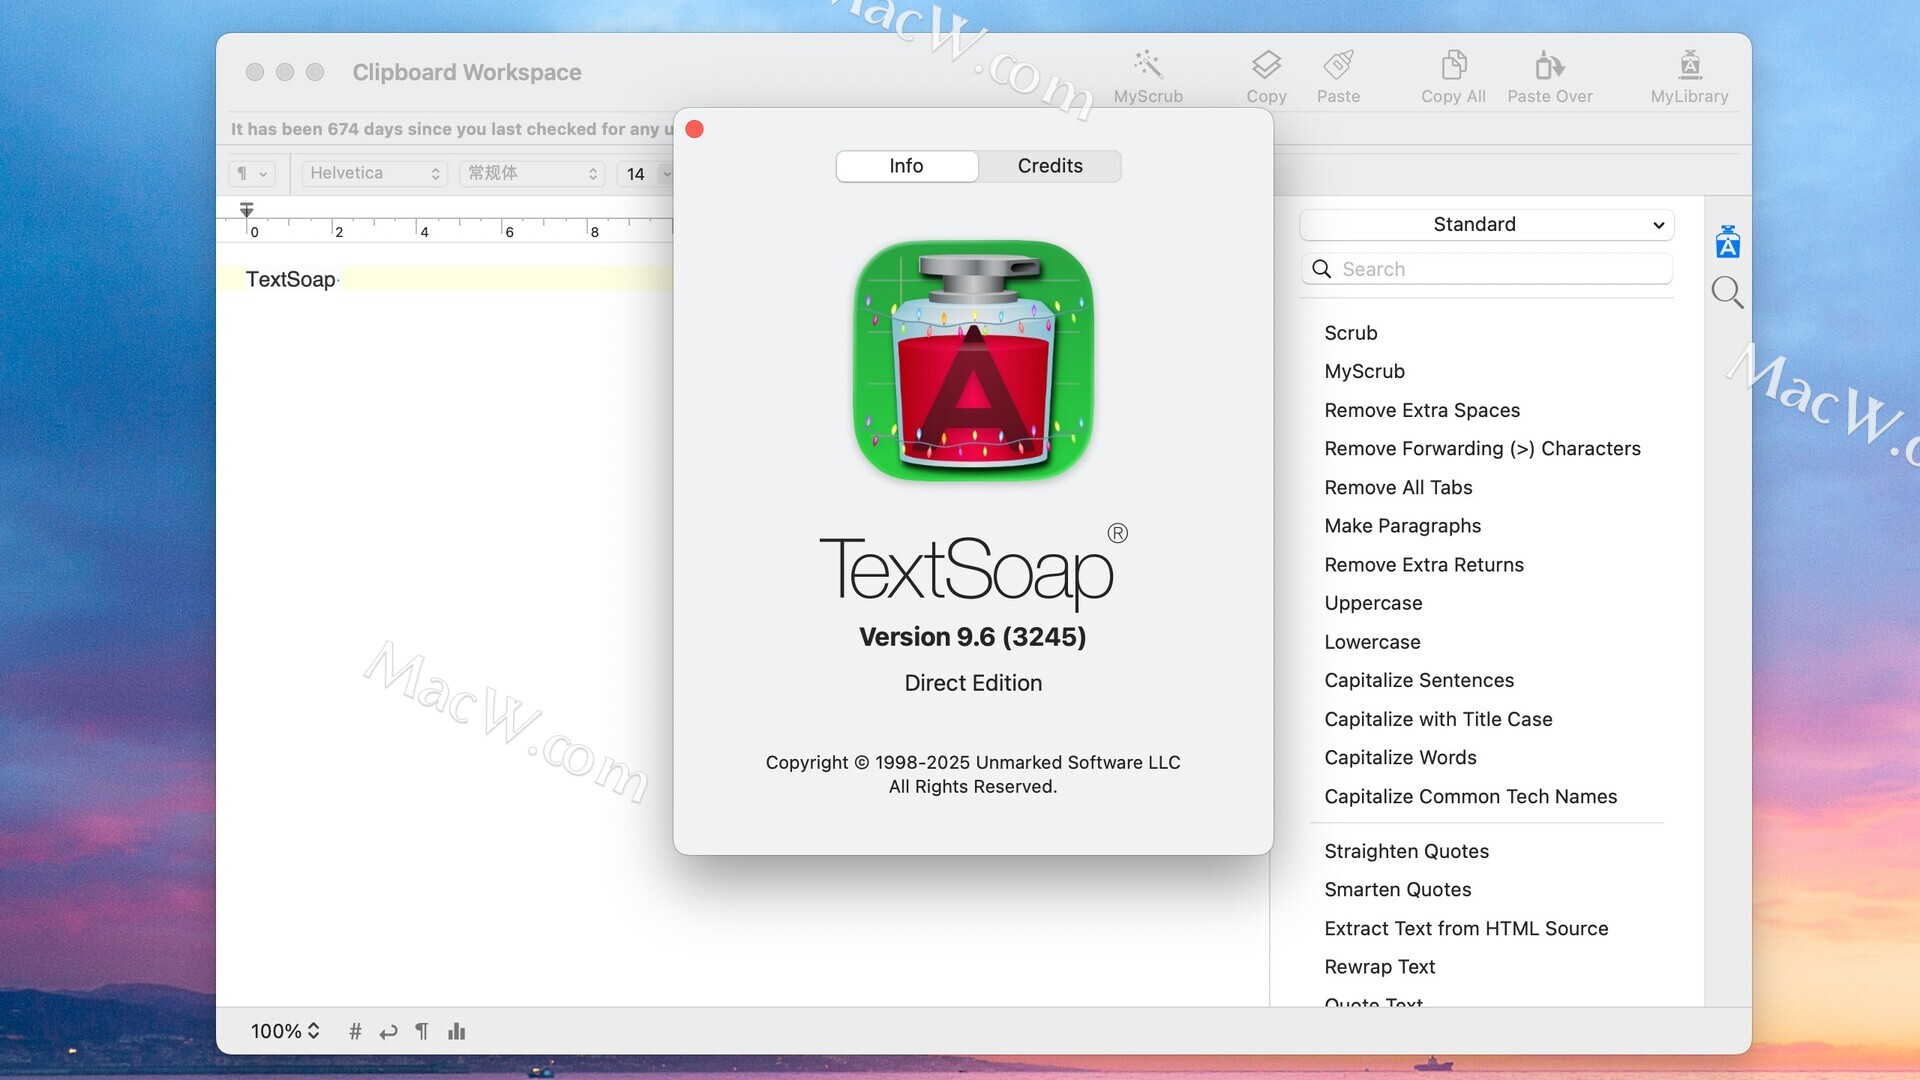Viewport: 1920px width, 1080px height.
Task: Toggle the statistics bar chart icon
Action: (457, 1031)
